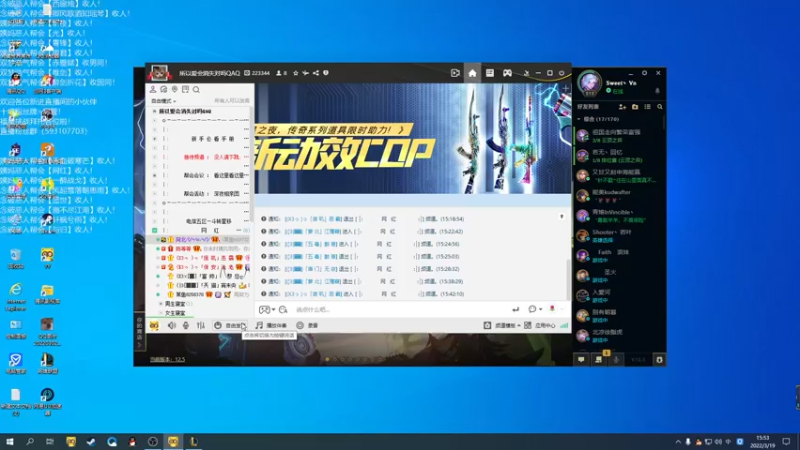Open the 新动效COP promotional banner
Viewport: 800px width, 450px height.
click(x=413, y=138)
